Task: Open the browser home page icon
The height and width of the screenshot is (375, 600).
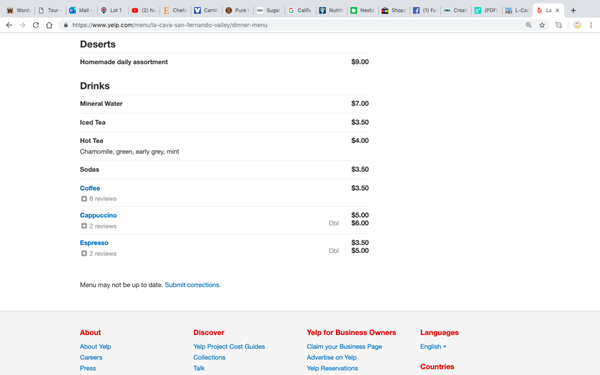Action: click(x=49, y=25)
